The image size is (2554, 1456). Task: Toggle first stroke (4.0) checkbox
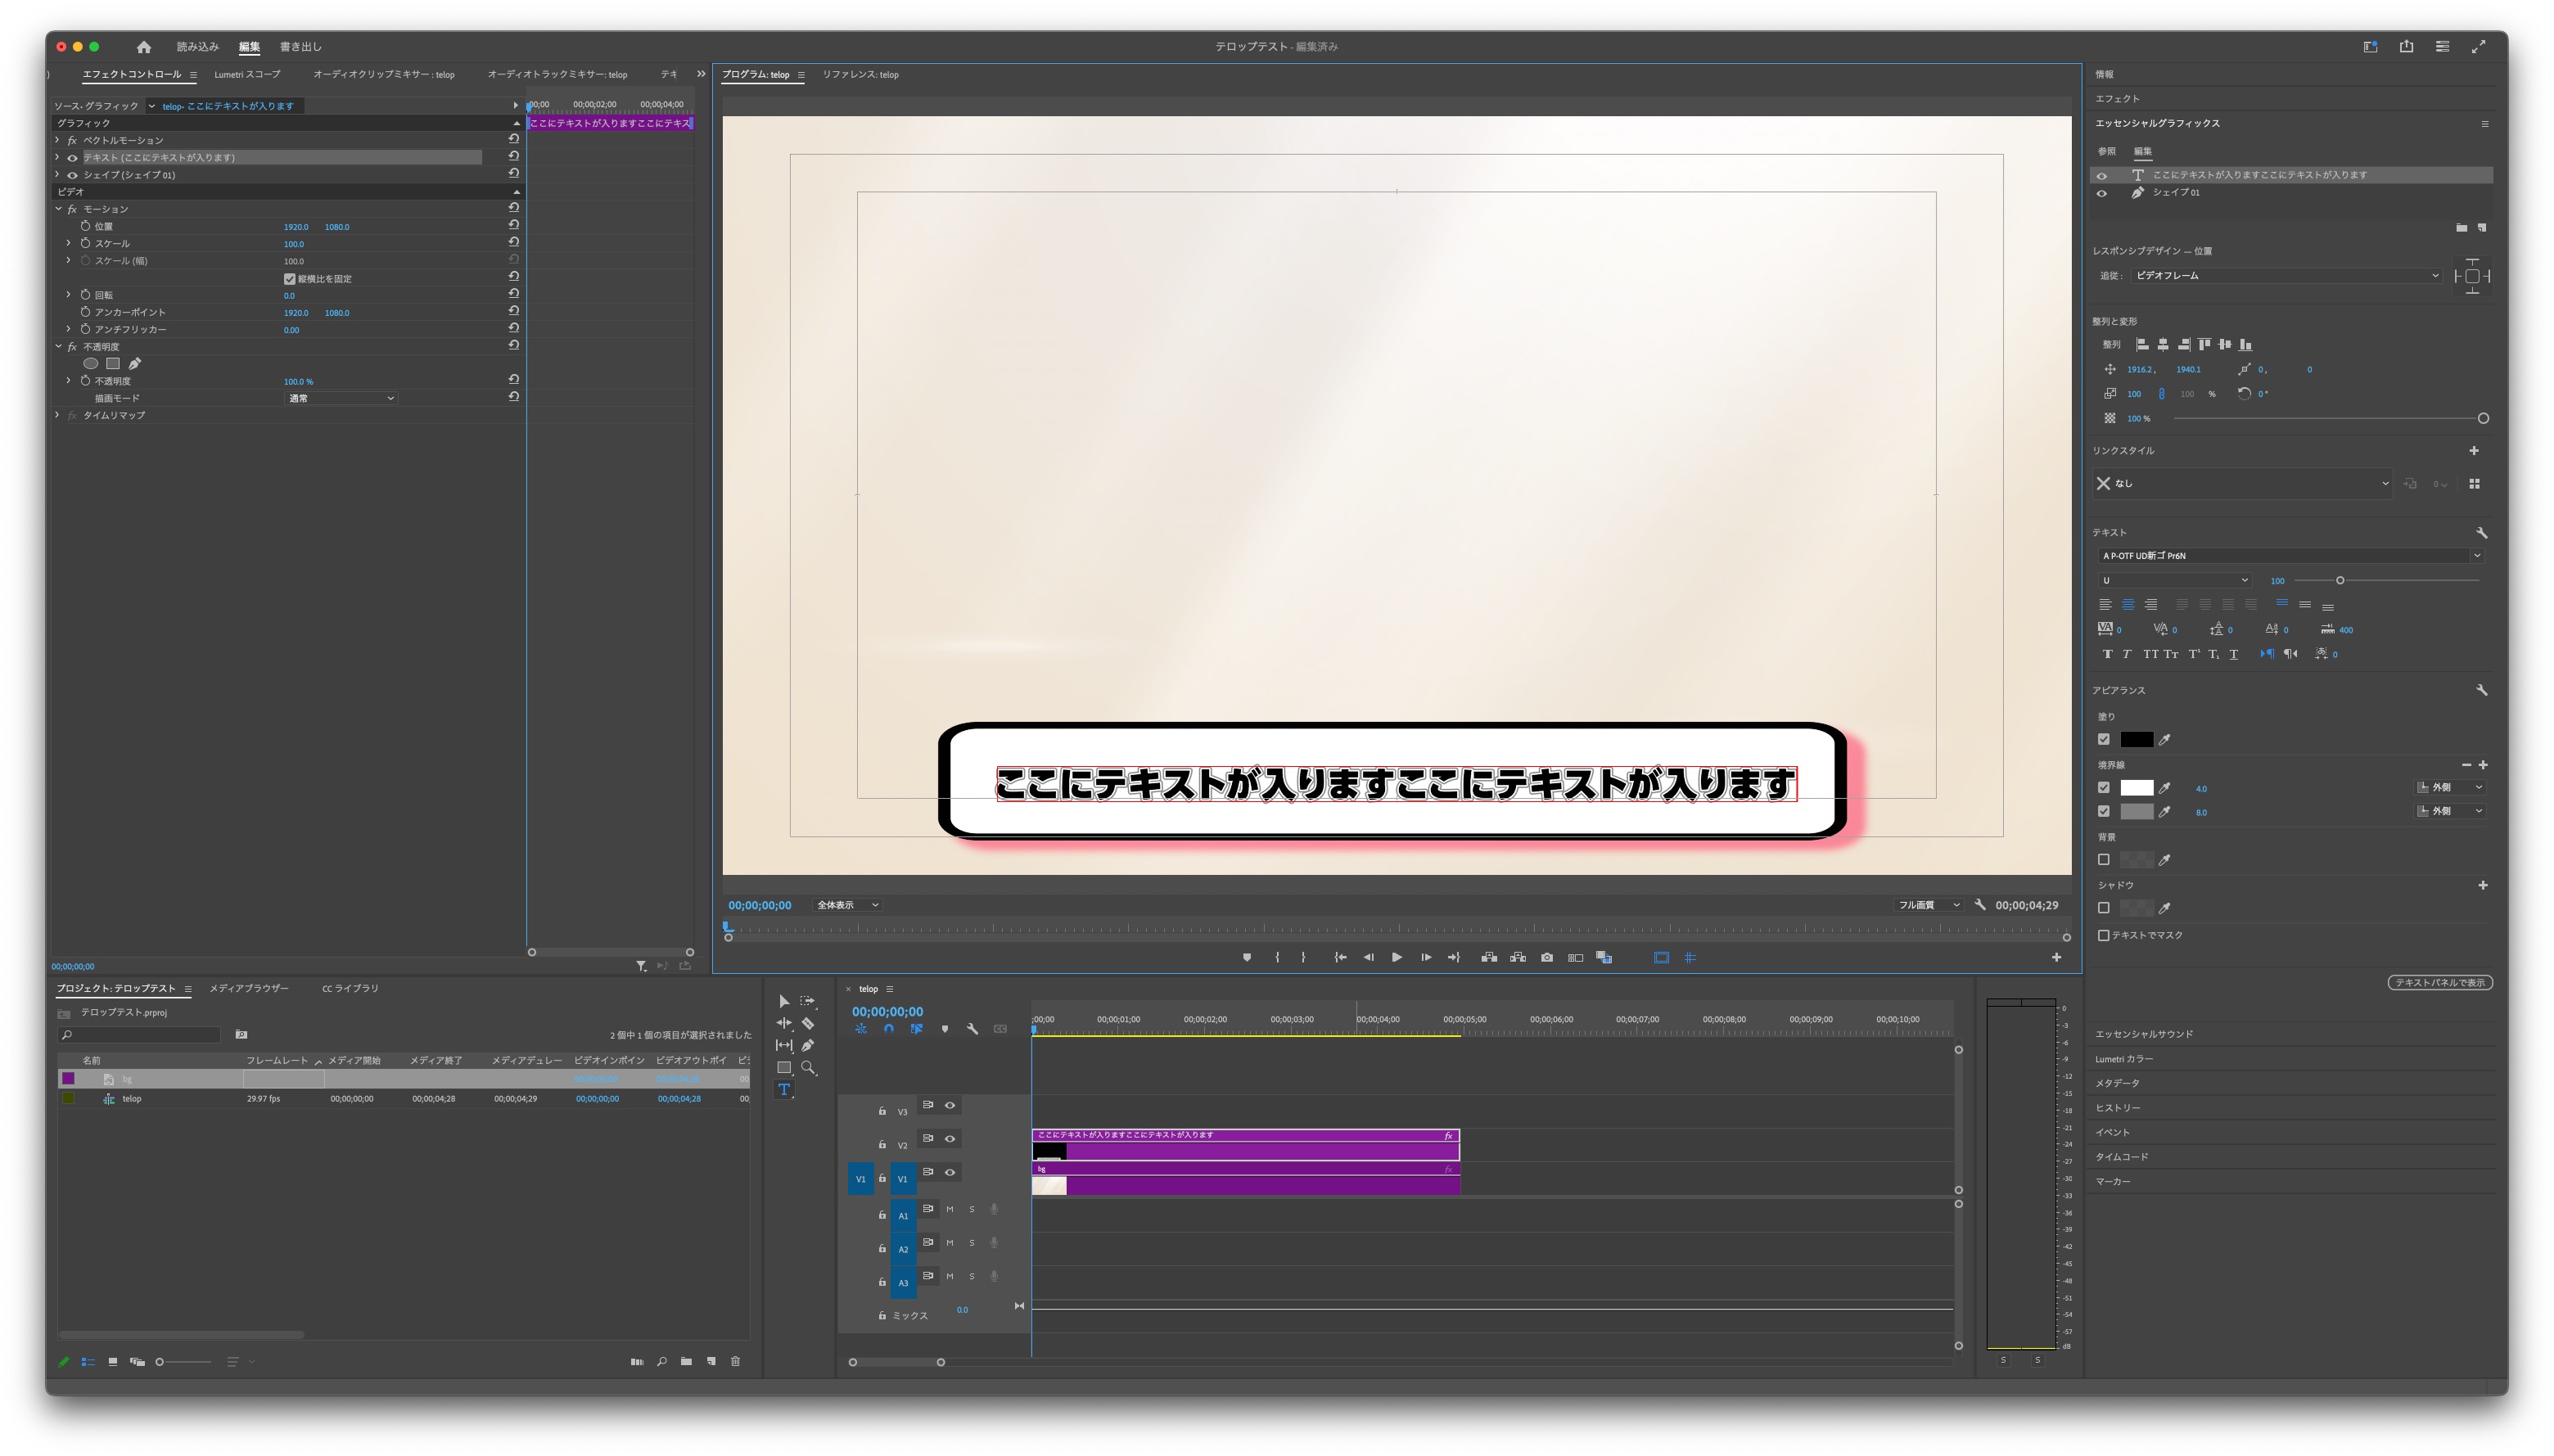point(2103,788)
